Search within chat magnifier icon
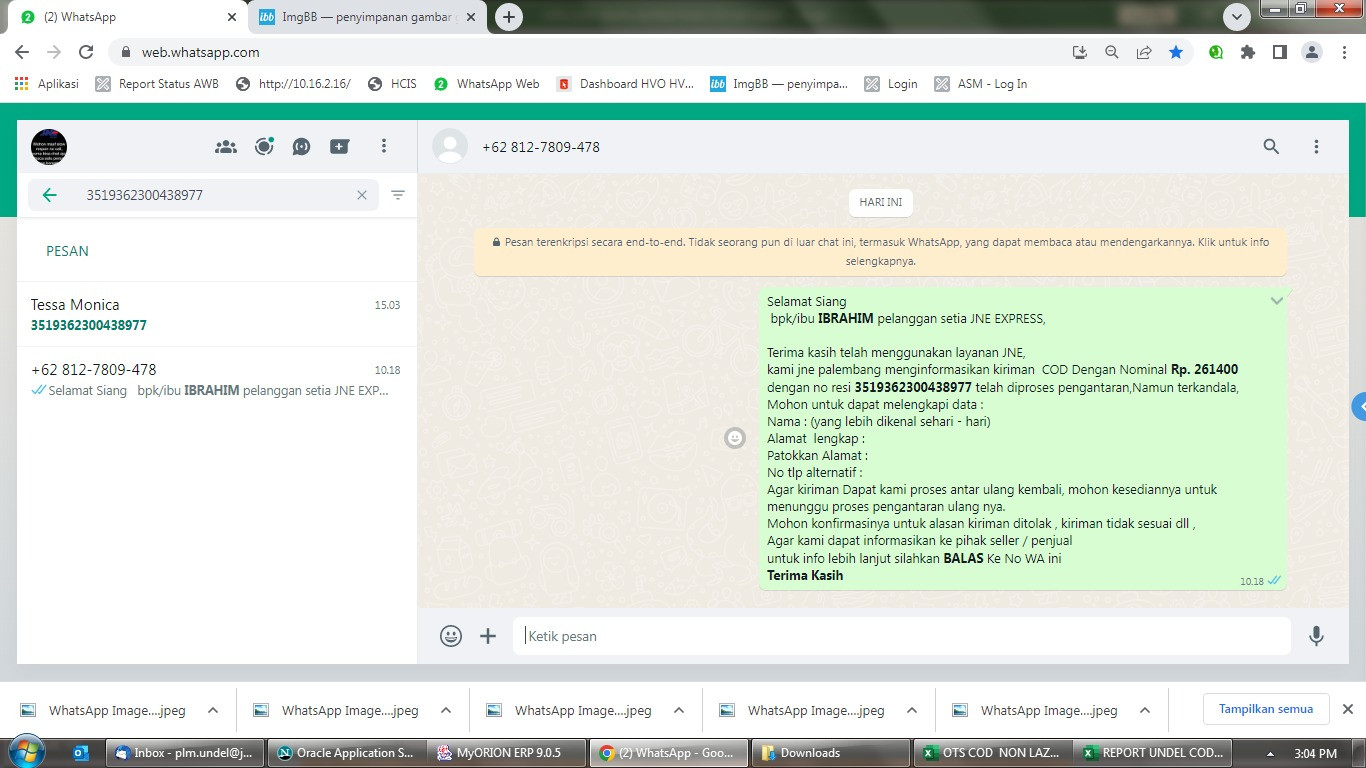The height and width of the screenshot is (768, 1366). pyautogui.click(x=1271, y=147)
